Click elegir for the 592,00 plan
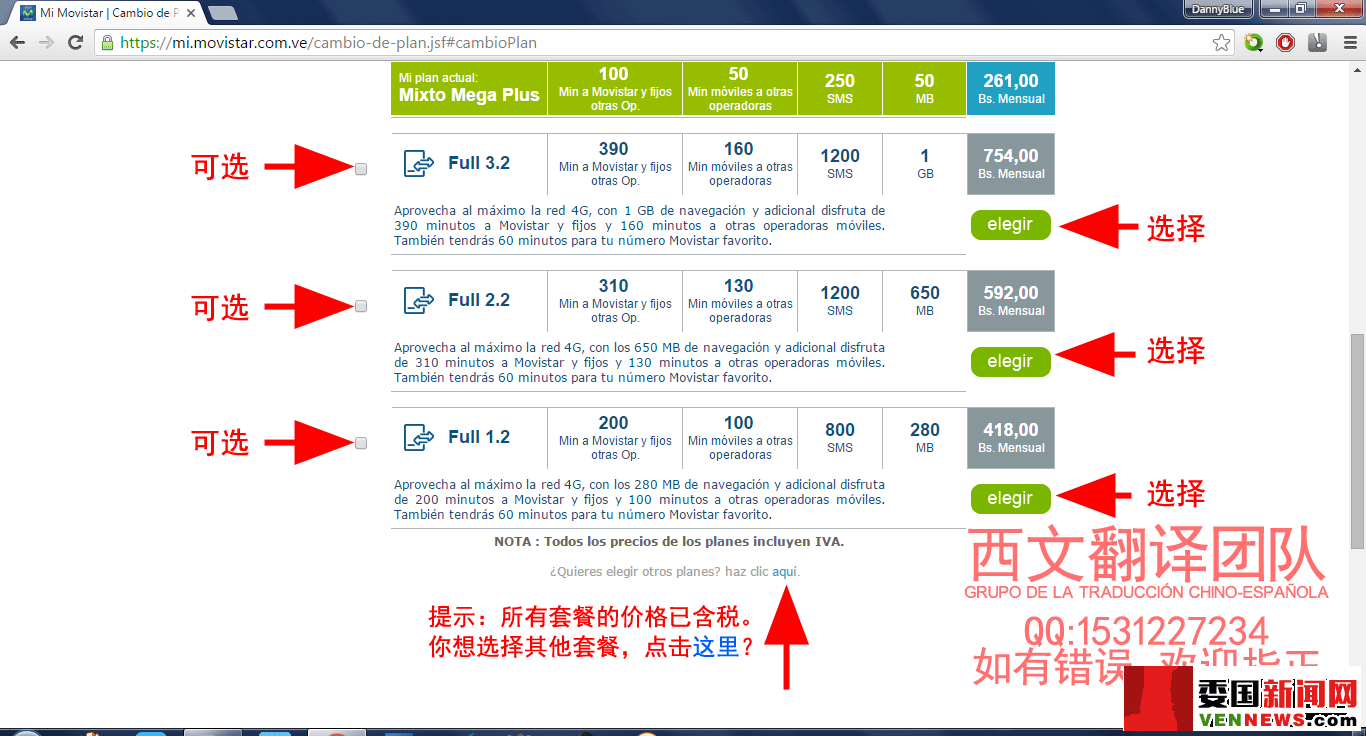 pos(1010,362)
